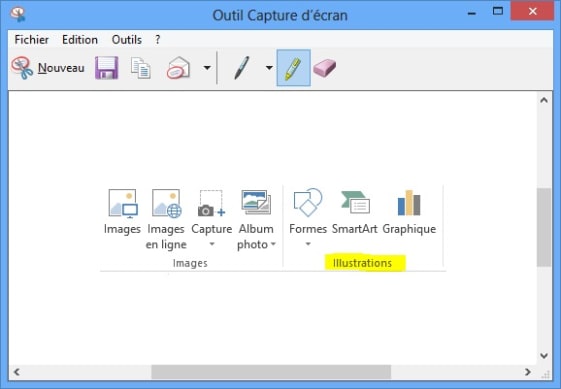Close the Outil Capture d'écran window
This screenshot has height=389, width=561.
pyautogui.click(x=533, y=11)
